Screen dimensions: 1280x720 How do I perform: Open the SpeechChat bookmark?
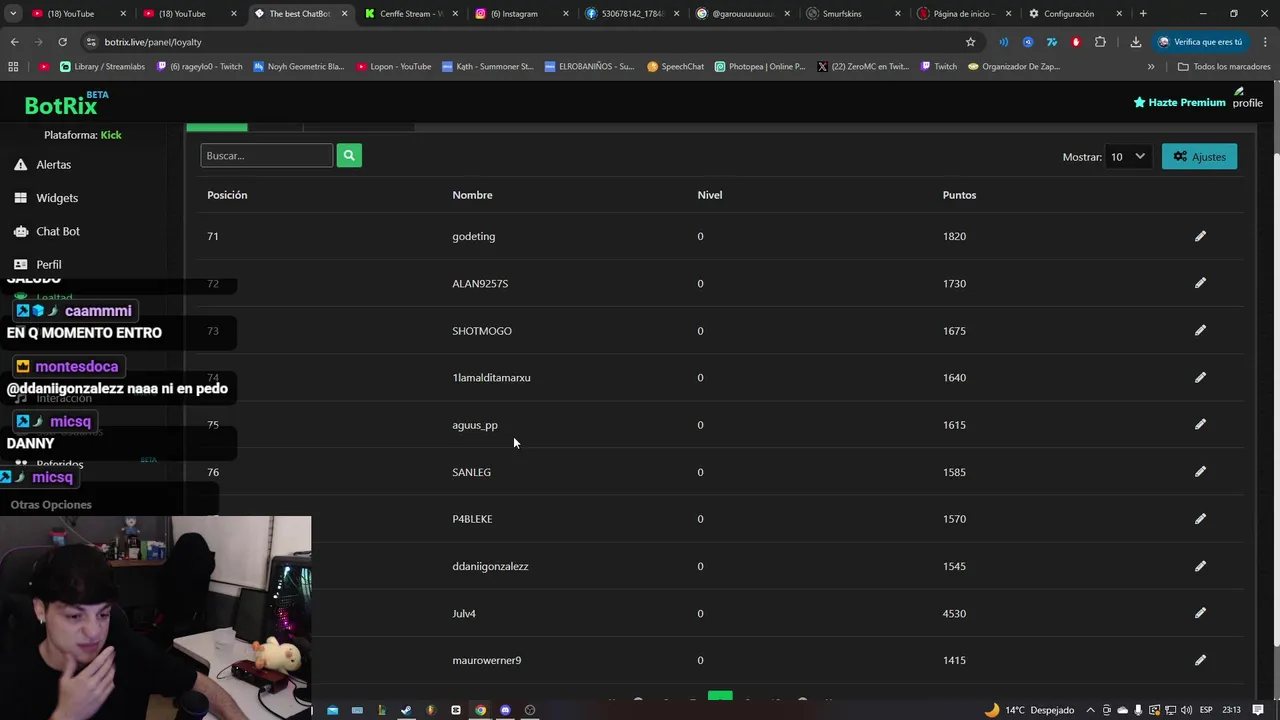click(675, 67)
